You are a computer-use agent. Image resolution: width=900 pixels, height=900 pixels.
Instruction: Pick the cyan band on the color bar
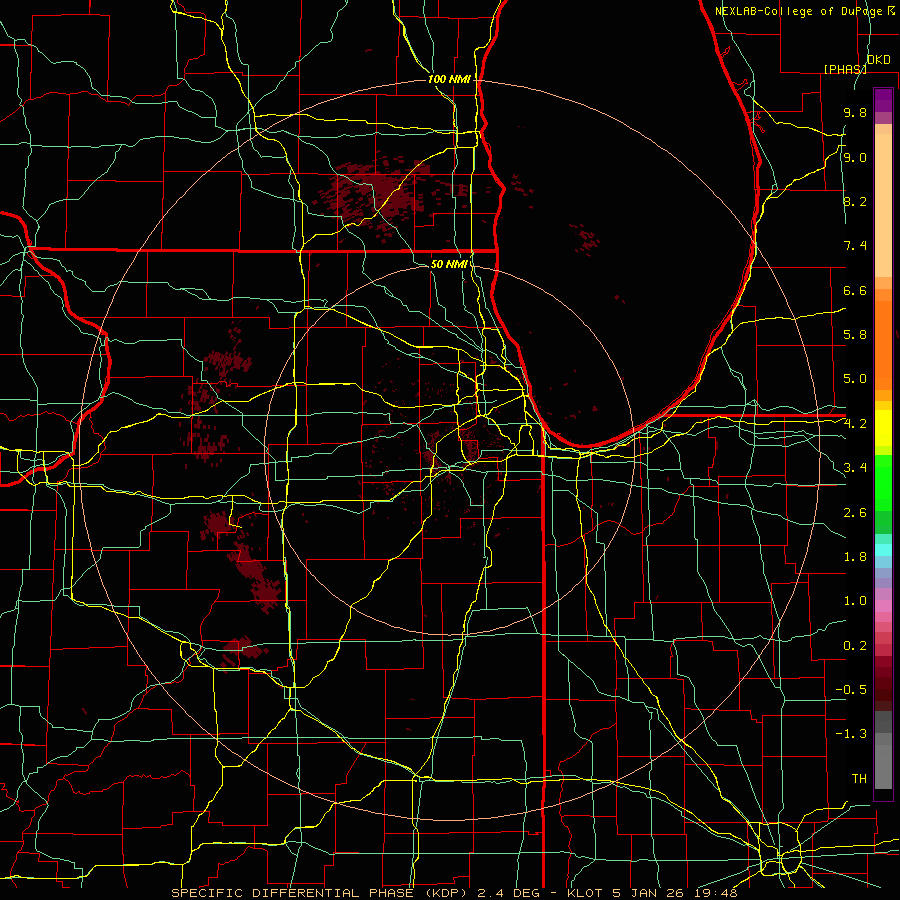click(x=883, y=549)
